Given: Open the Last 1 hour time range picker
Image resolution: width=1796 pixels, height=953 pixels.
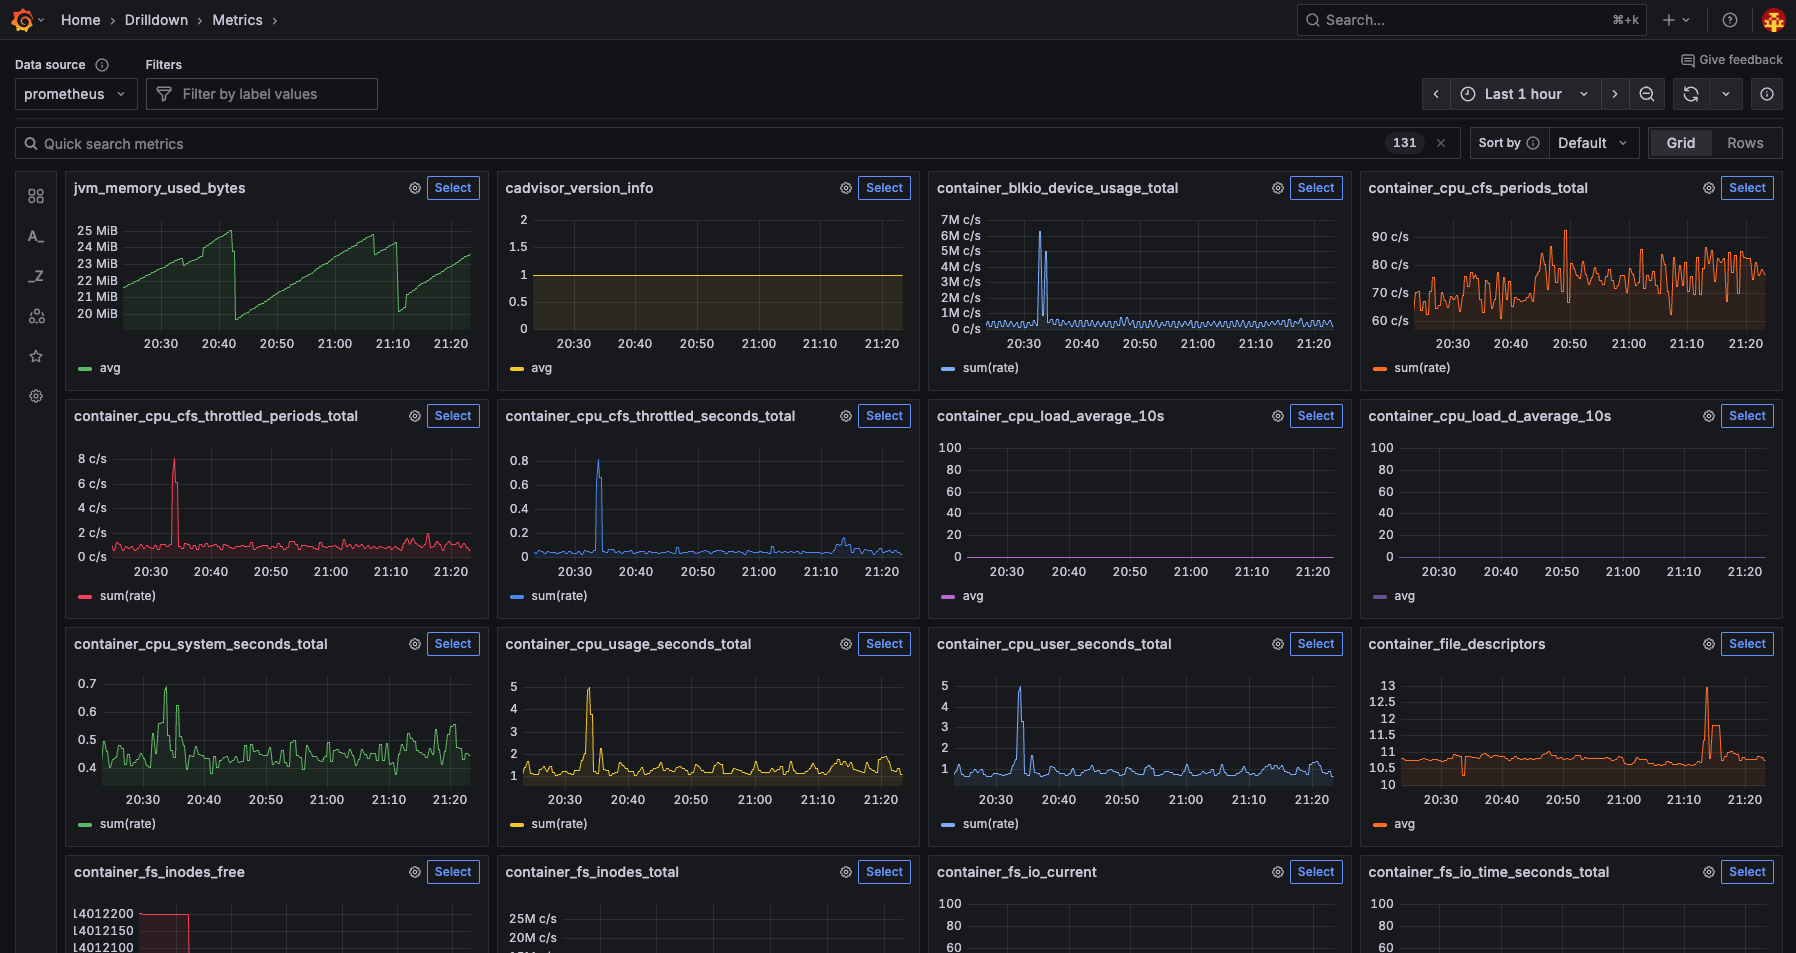Looking at the screenshot, I should pyautogui.click(x=1522, y=93).
